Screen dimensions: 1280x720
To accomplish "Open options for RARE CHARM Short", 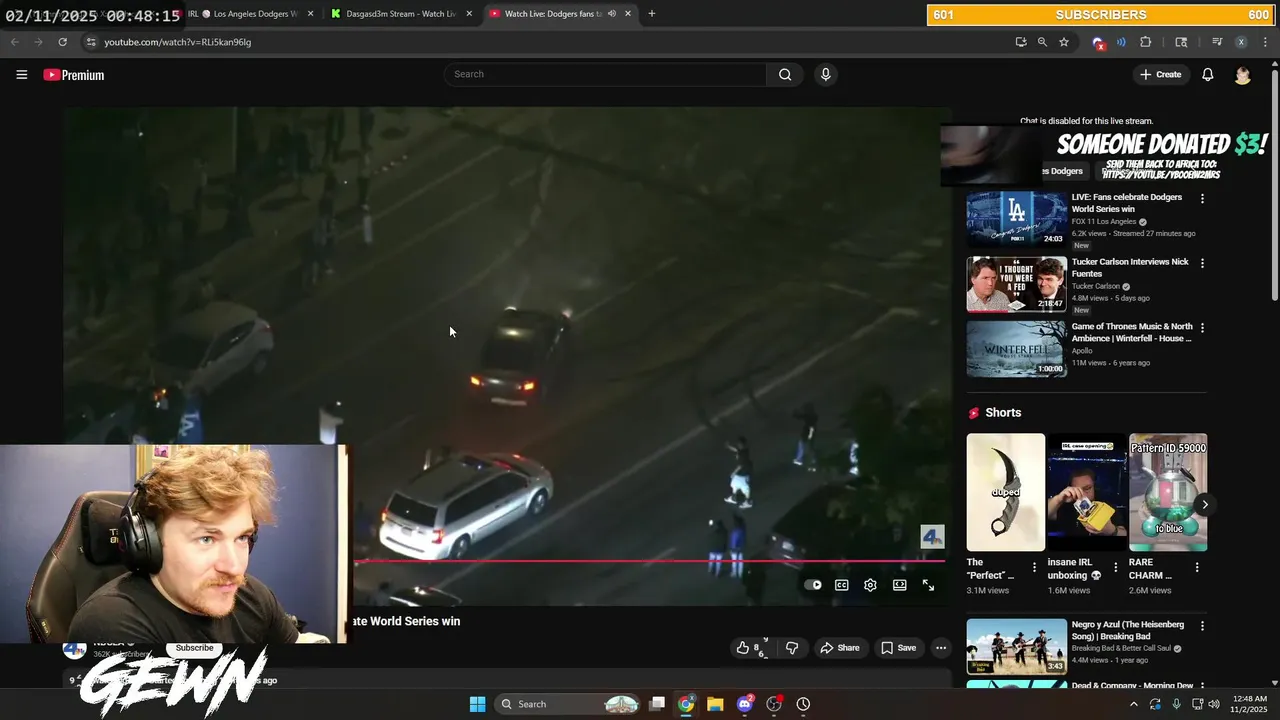I will point(1197,567).
